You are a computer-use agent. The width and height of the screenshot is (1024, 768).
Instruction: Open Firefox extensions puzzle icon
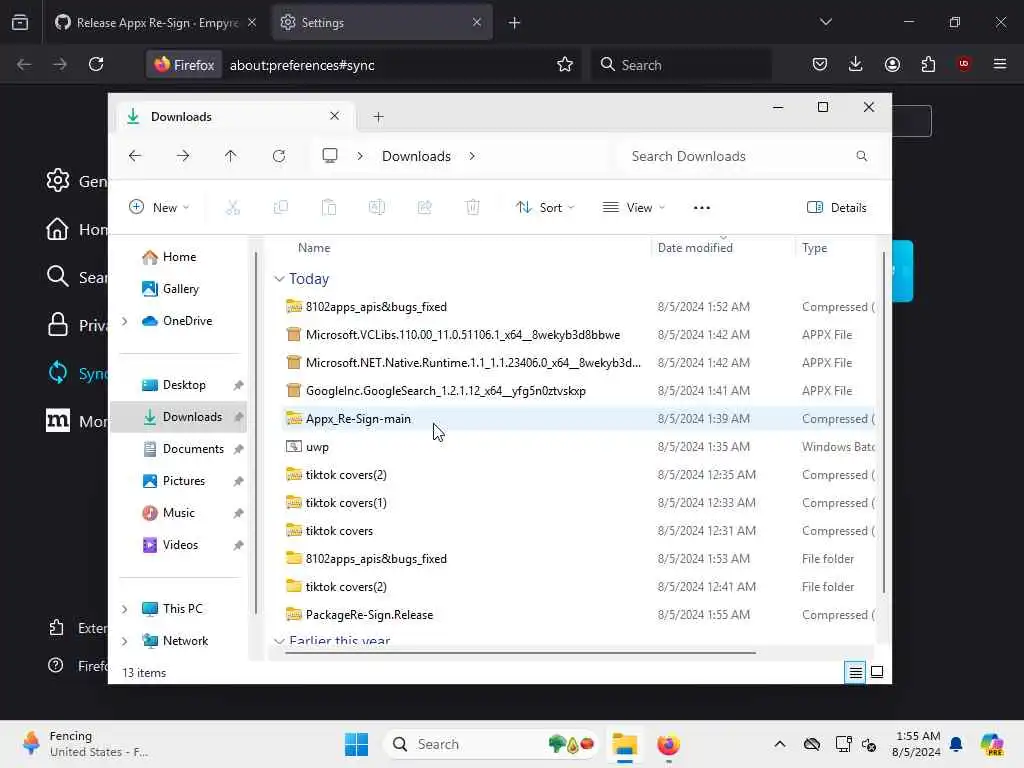(928, 64)
